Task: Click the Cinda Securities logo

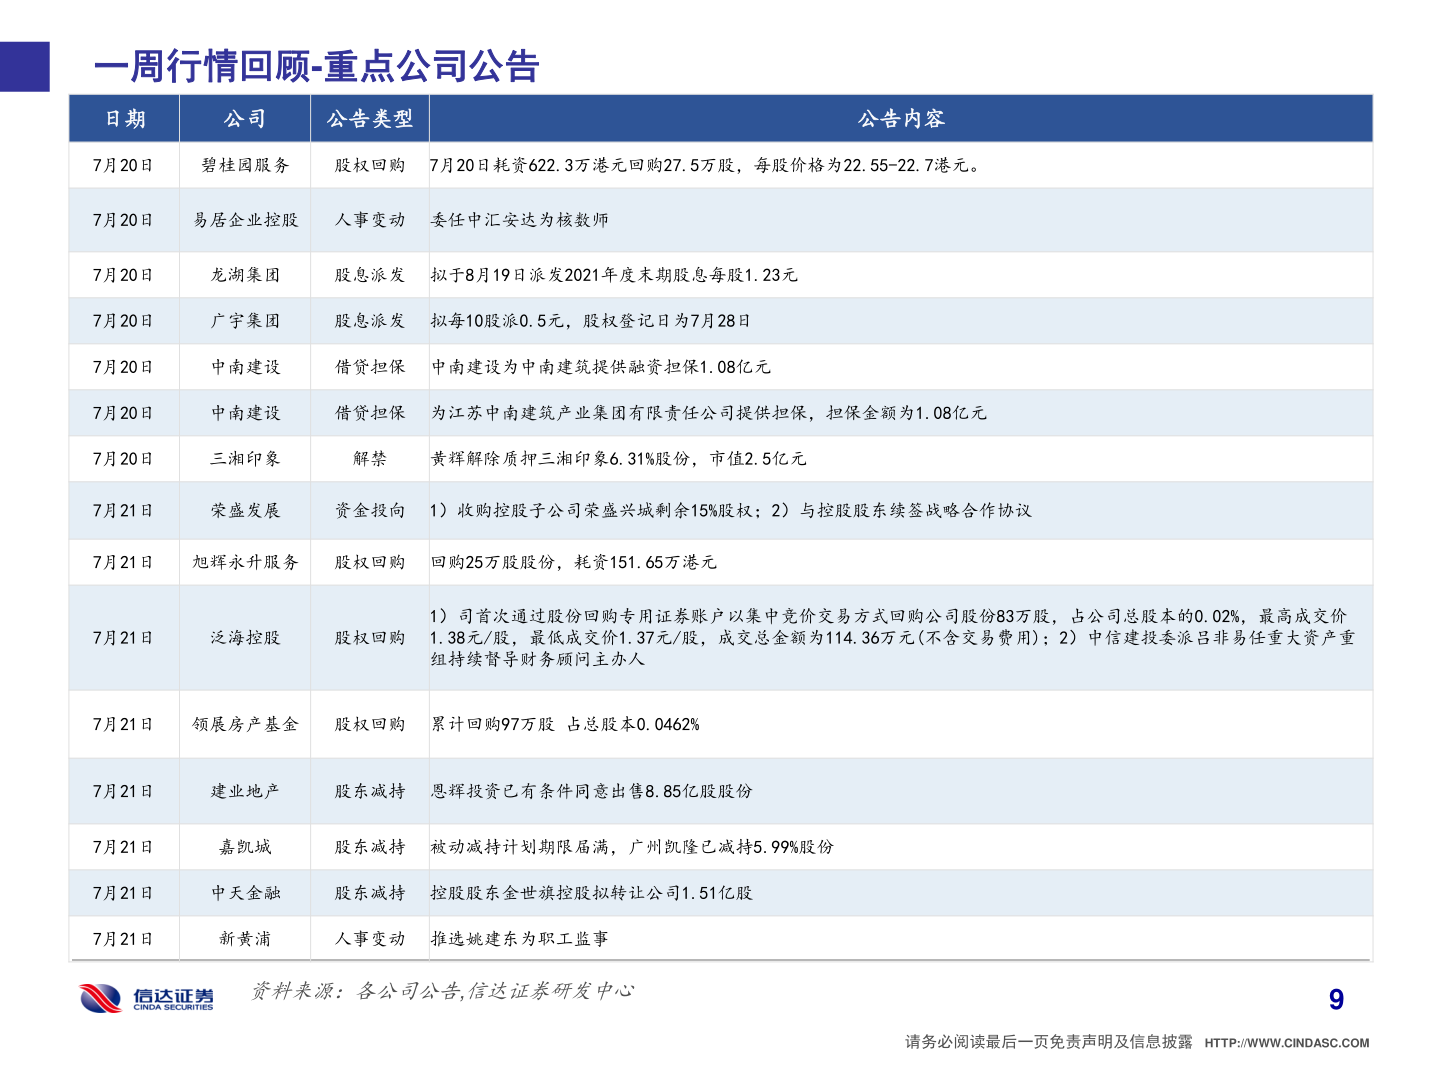Action: point(143,996)
